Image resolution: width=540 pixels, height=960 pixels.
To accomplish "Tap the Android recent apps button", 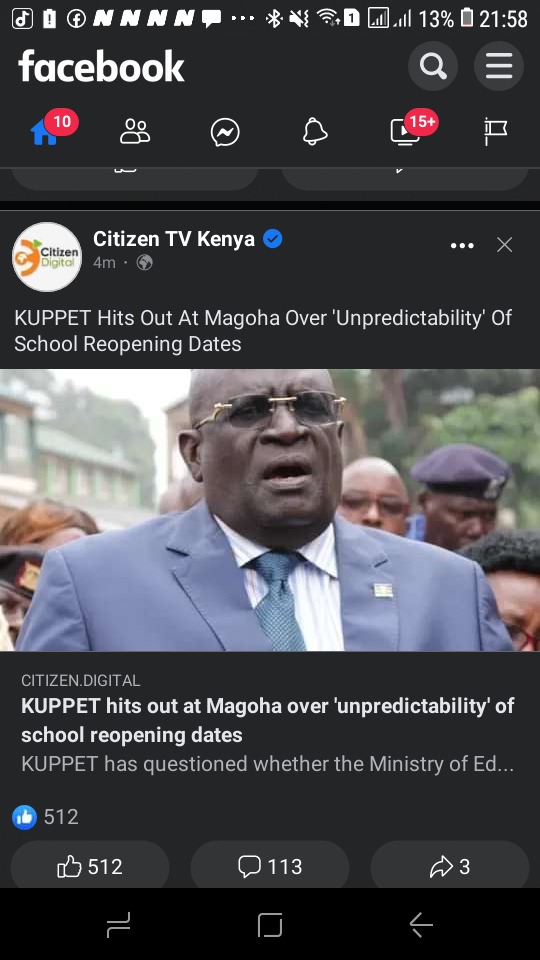I will [119, 924].
